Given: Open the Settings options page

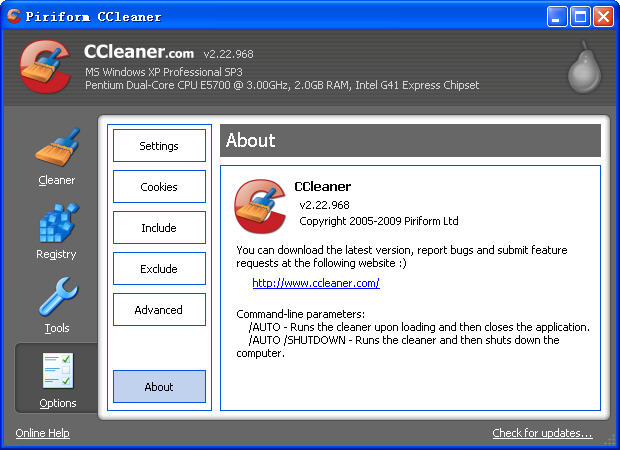Looking at the screenshot, I should 159,146.
